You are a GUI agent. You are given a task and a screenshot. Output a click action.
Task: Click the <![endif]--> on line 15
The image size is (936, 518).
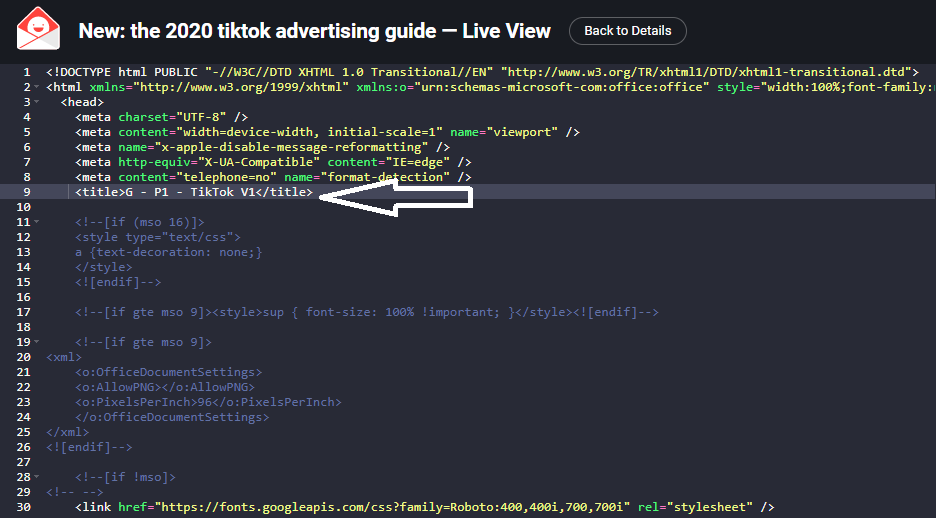click(x=118, y=282)
